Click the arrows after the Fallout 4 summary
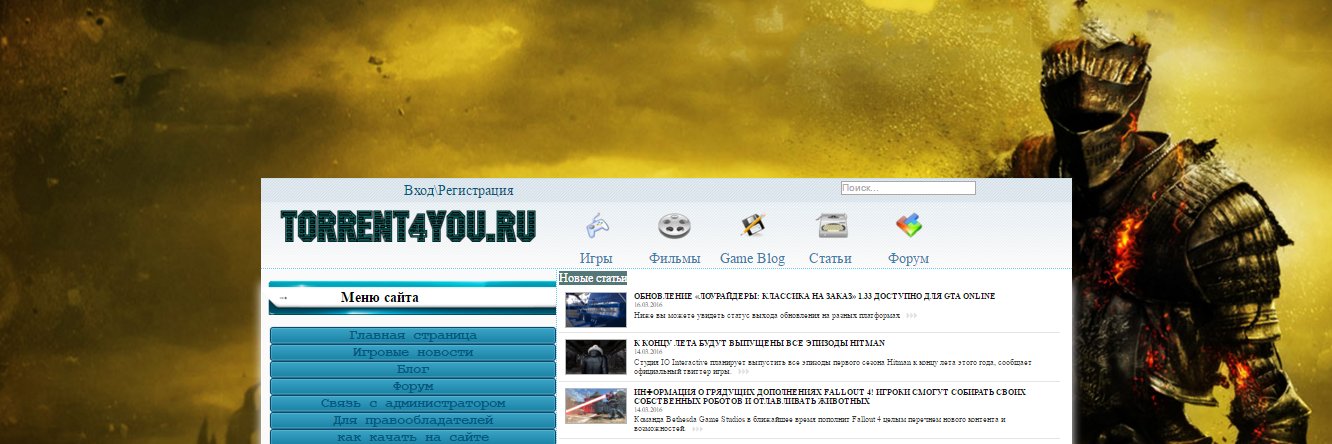This screenshot has height=444, width=1332. pos(697,428)
